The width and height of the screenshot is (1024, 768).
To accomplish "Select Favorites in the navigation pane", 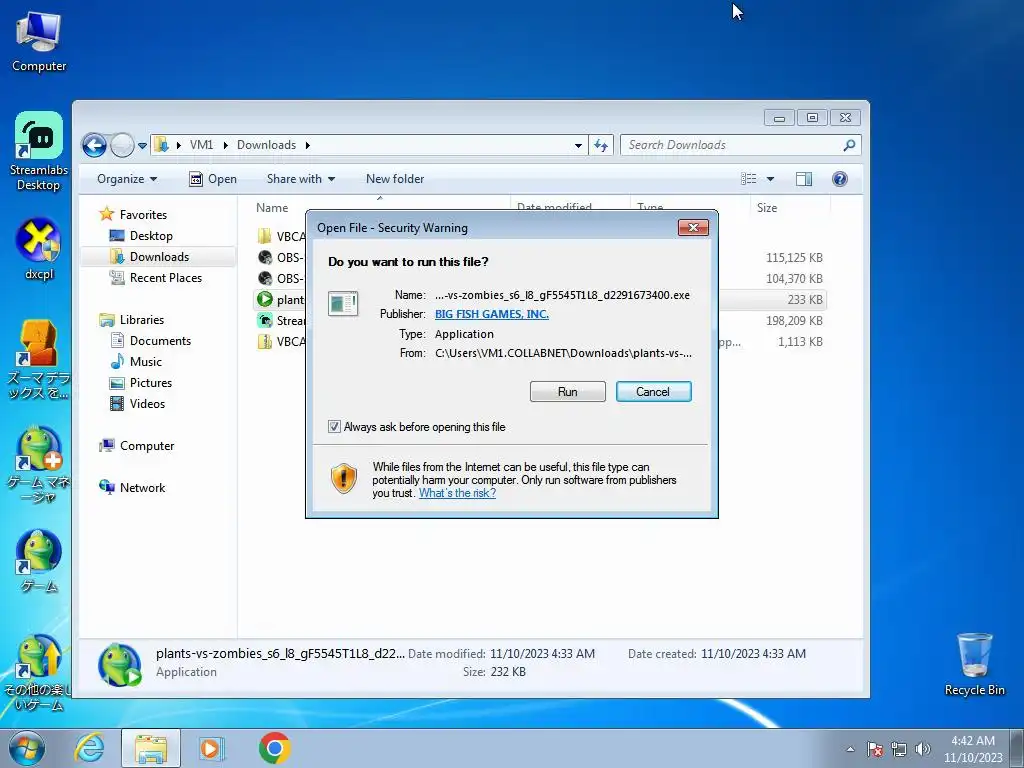I will click(x=143, y=215).
